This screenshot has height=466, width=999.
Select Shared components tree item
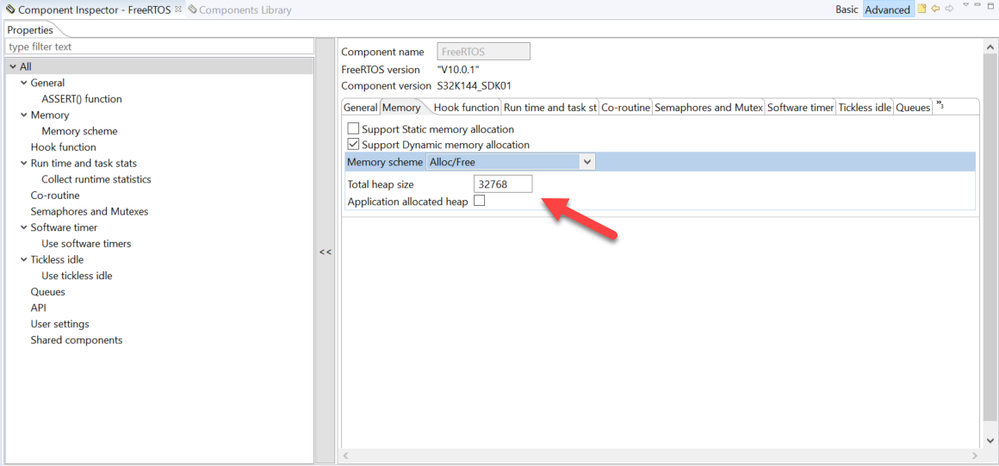[x=76, y=340]
